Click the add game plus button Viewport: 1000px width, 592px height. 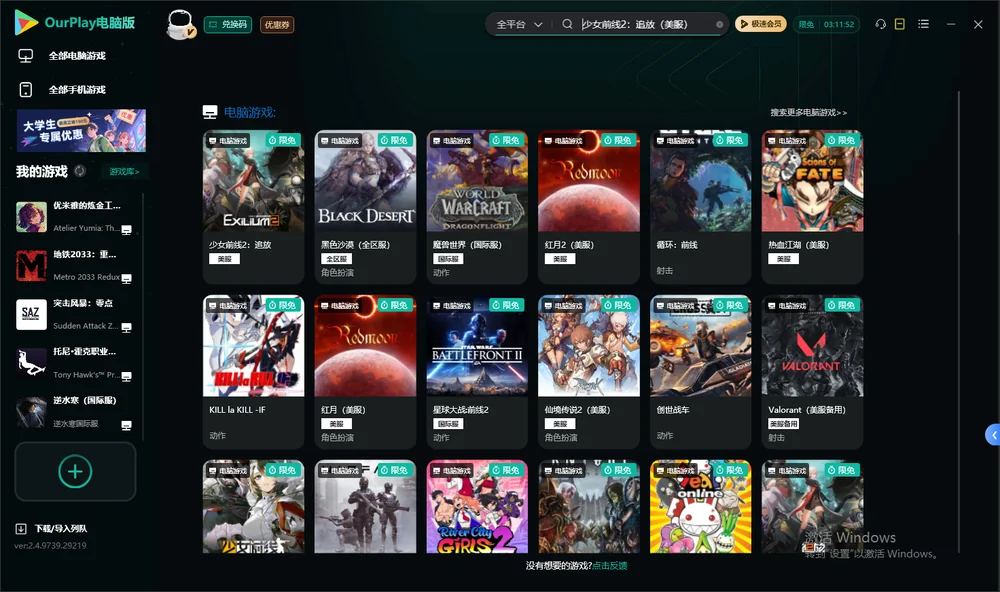coord(75,471)
